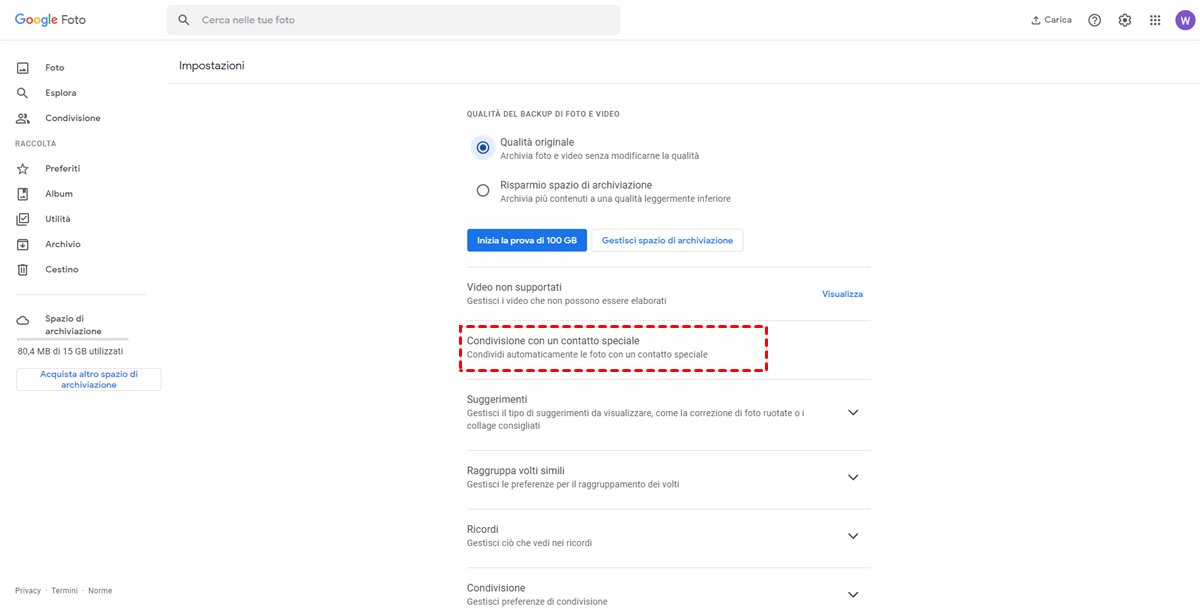Click the Google Foto logo
This screenshot has width=1200, height=611.
coord(50,20)
